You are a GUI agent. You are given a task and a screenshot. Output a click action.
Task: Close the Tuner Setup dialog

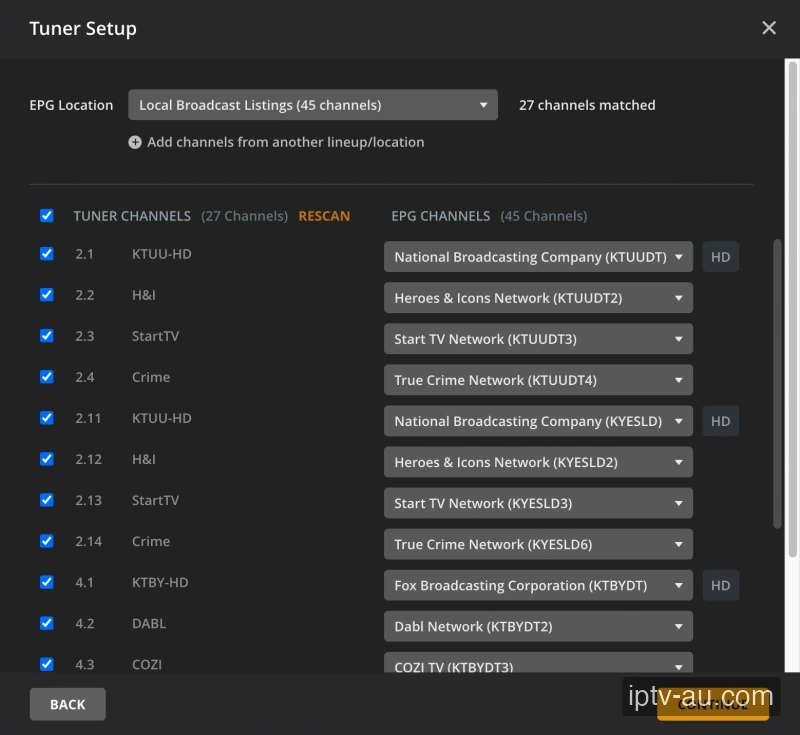pyautogui.click(x=769, y=28)
